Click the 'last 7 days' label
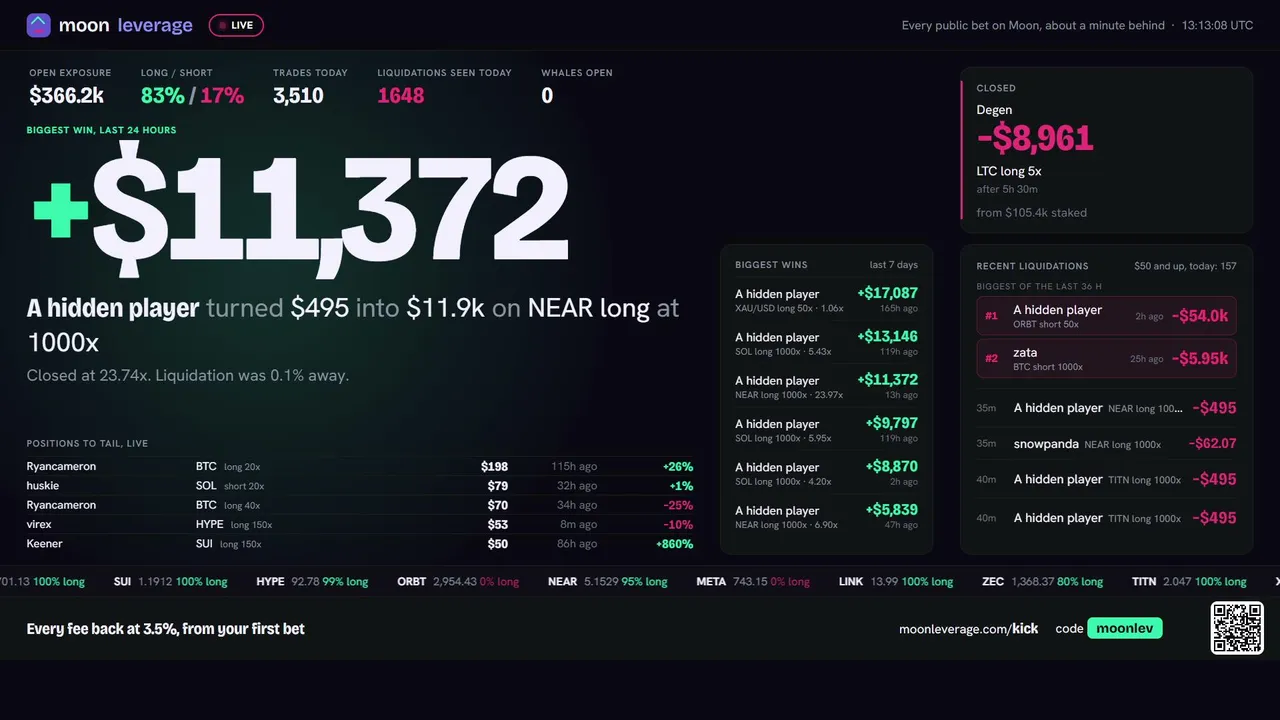Image resolution: width=1280 pixels, height=720 pixels. point(894,265)
